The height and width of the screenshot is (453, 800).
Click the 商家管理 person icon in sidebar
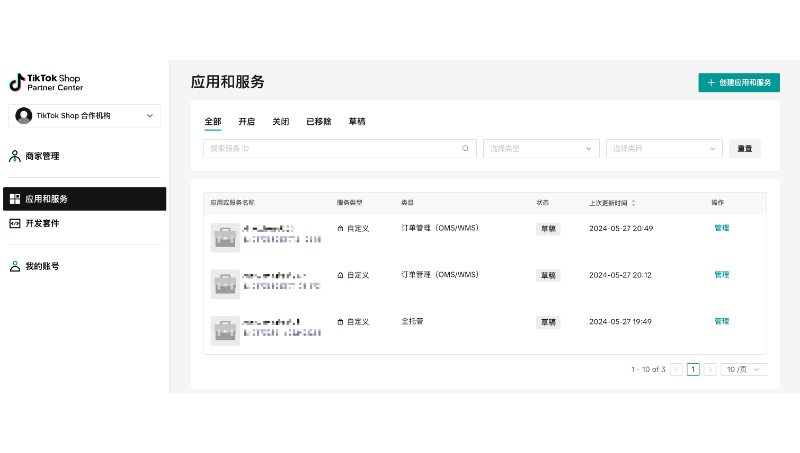15,156
